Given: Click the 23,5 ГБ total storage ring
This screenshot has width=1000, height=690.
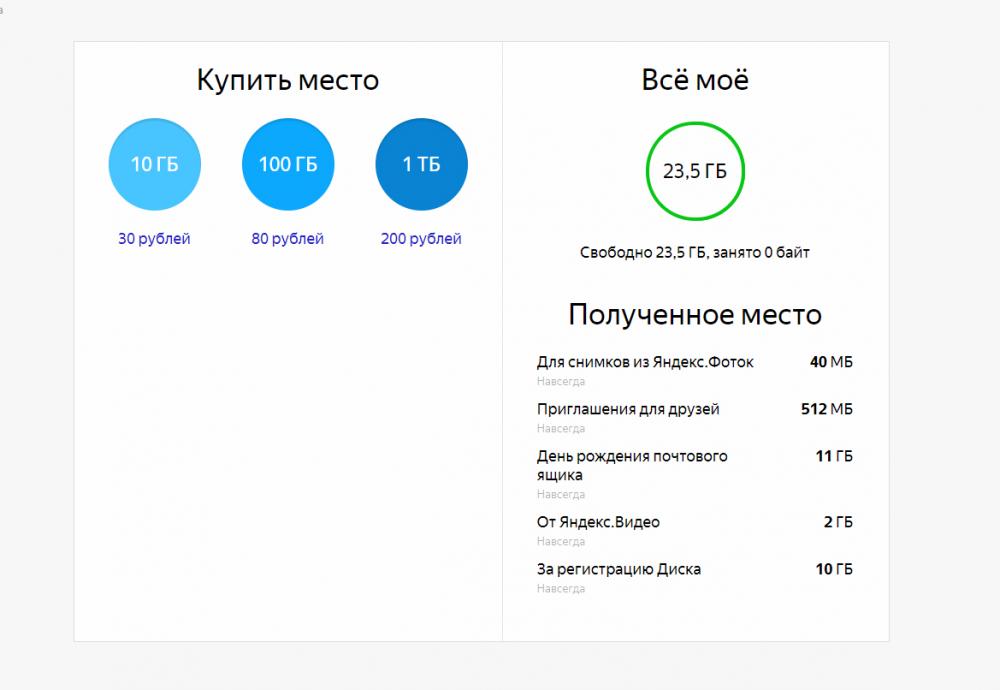Looking at the screenshot, I should [x=695, y=171].
